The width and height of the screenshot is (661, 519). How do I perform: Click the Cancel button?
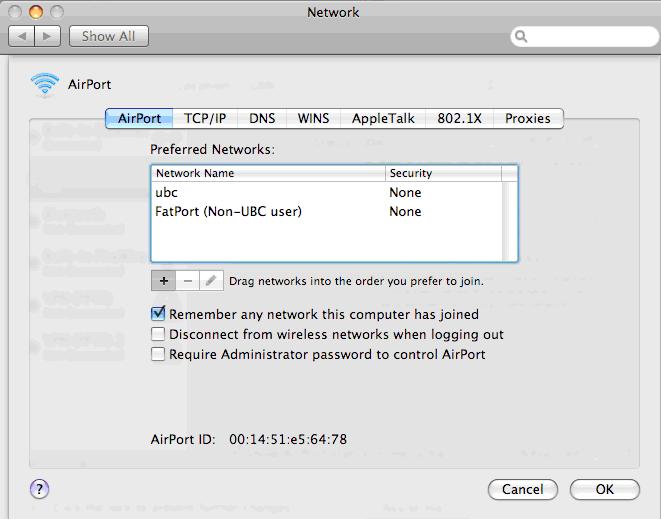522,490
